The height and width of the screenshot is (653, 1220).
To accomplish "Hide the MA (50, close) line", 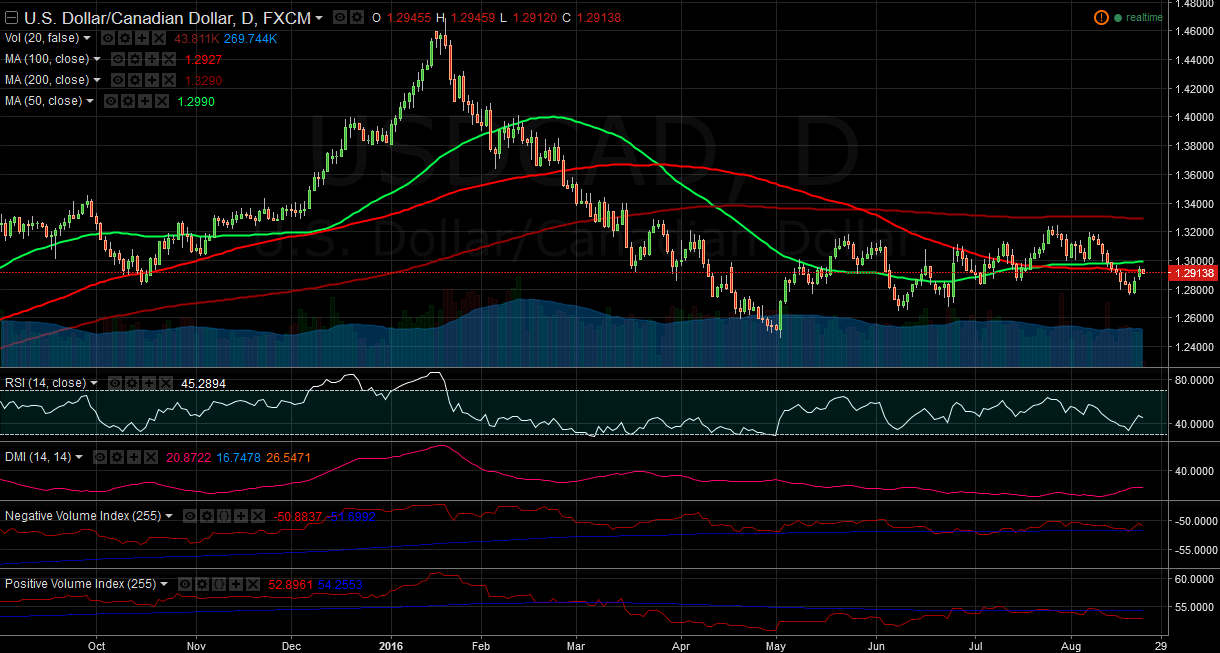I will (x=111, y=101).
